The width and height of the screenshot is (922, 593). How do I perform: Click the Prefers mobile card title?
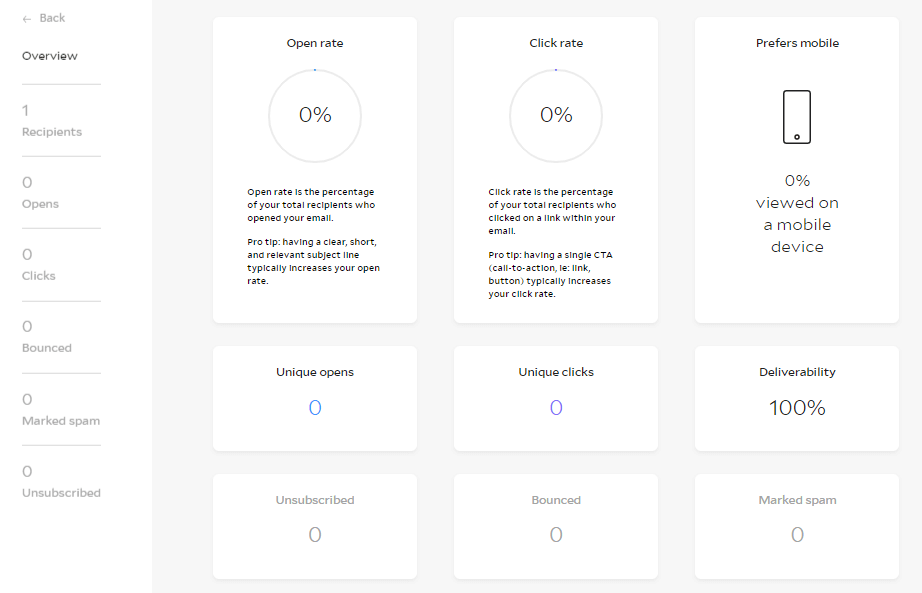click(797, 43)
